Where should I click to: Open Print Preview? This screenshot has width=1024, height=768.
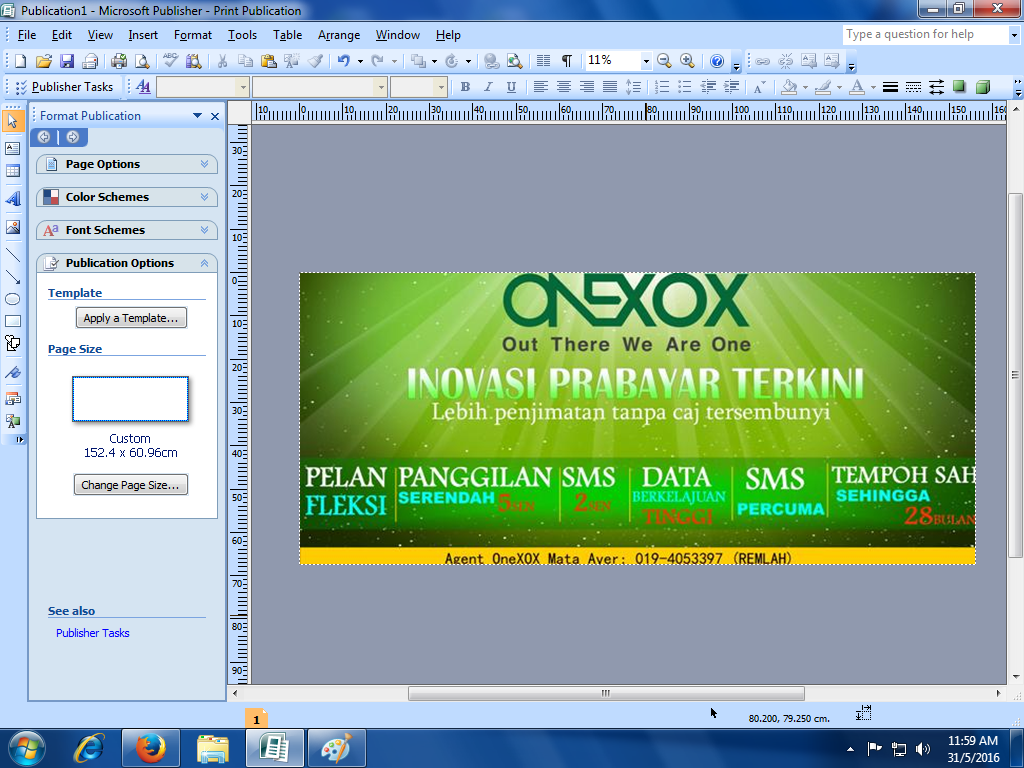coord(141,61)
